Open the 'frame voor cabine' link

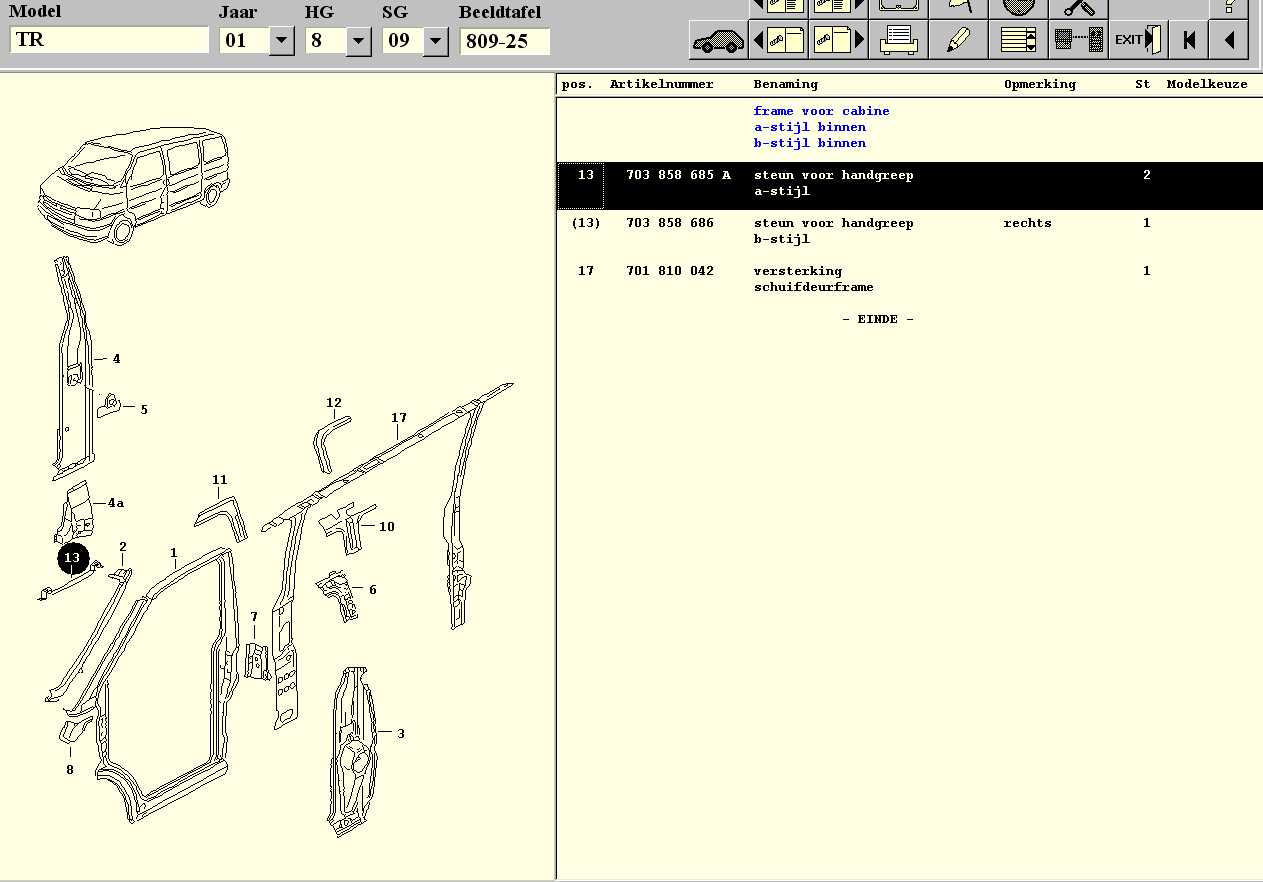click(x=821, y=111)
